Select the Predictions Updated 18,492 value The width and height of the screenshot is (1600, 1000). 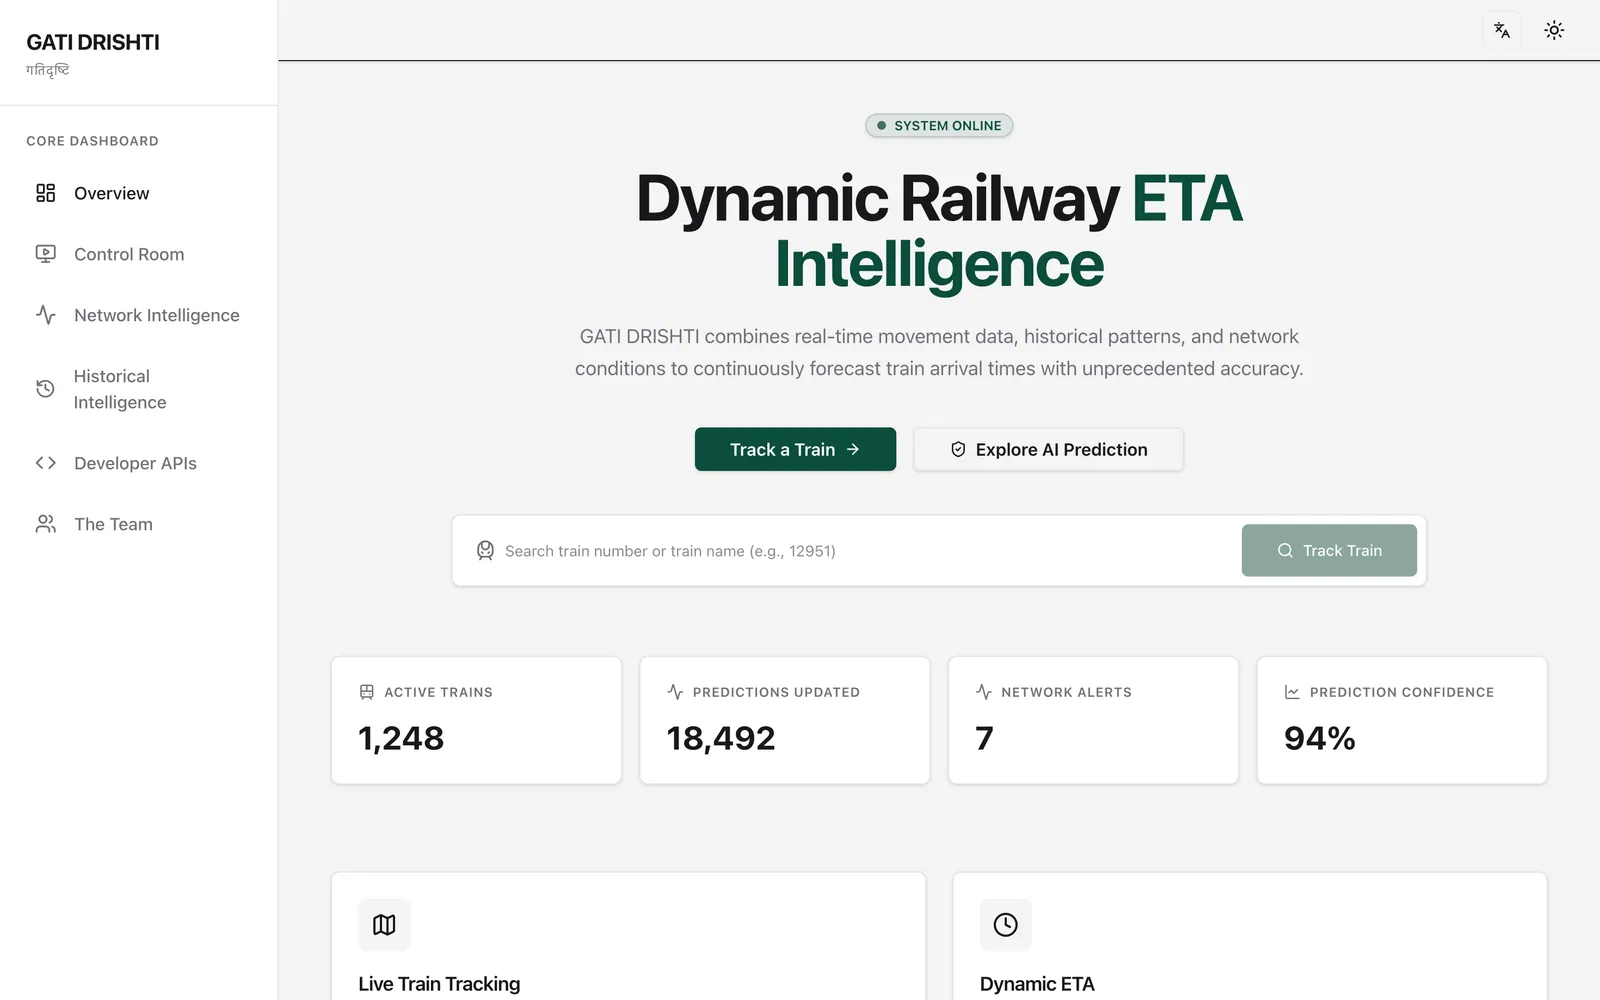721,739
